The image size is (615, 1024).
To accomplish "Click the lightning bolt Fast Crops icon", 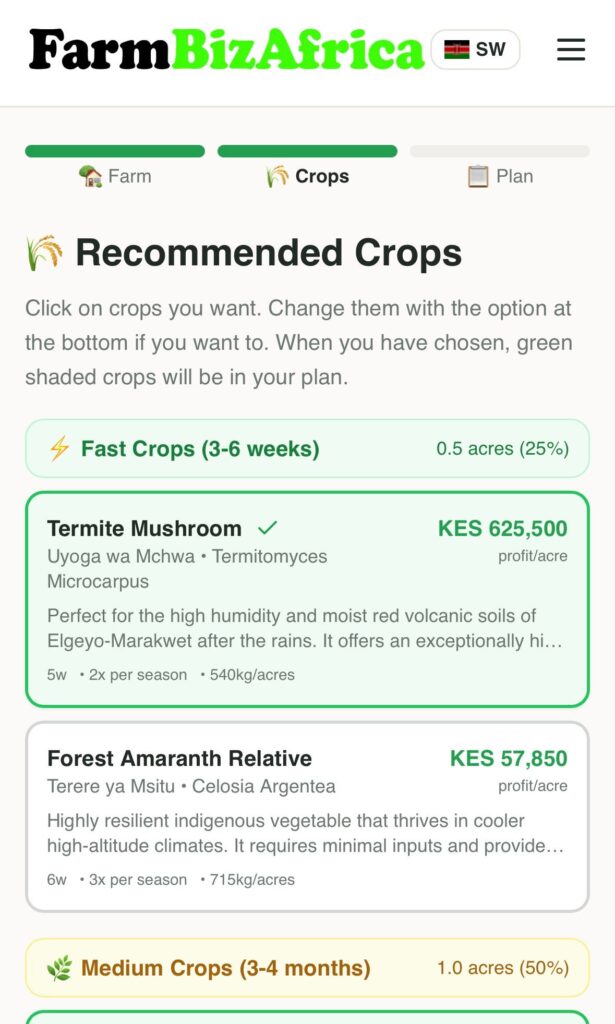I will click(x=59, y=449).
